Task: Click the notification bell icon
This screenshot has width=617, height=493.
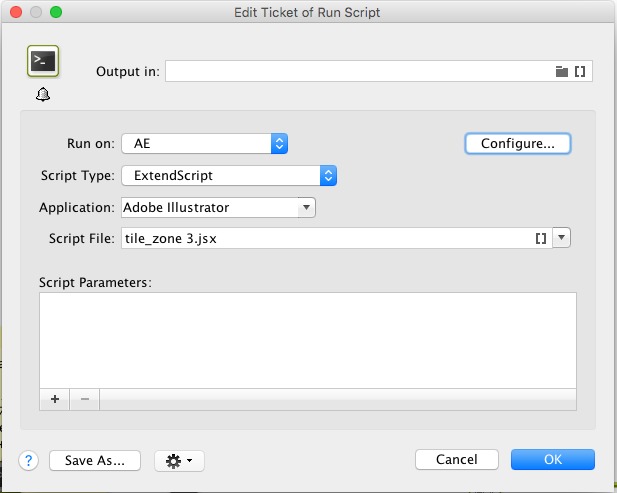Action: click(42, 95)
